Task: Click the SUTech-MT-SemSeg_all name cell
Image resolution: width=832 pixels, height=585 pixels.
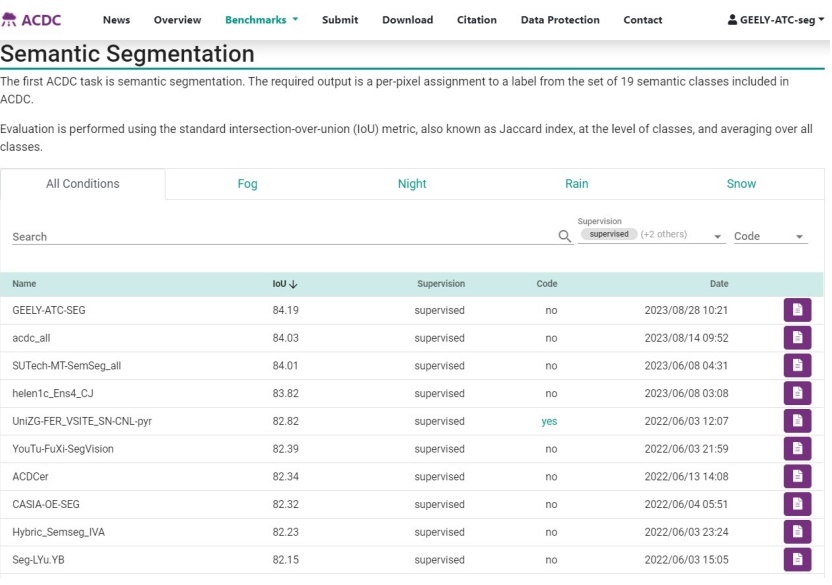Action: (67, 365)
